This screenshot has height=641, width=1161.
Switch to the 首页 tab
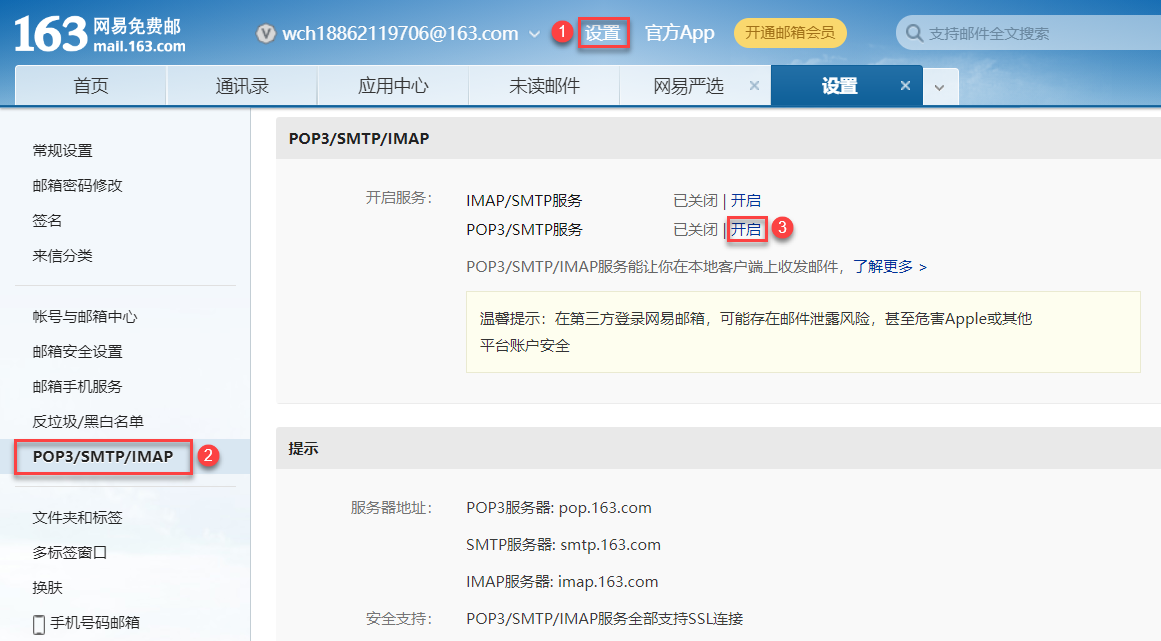point(91,86)
